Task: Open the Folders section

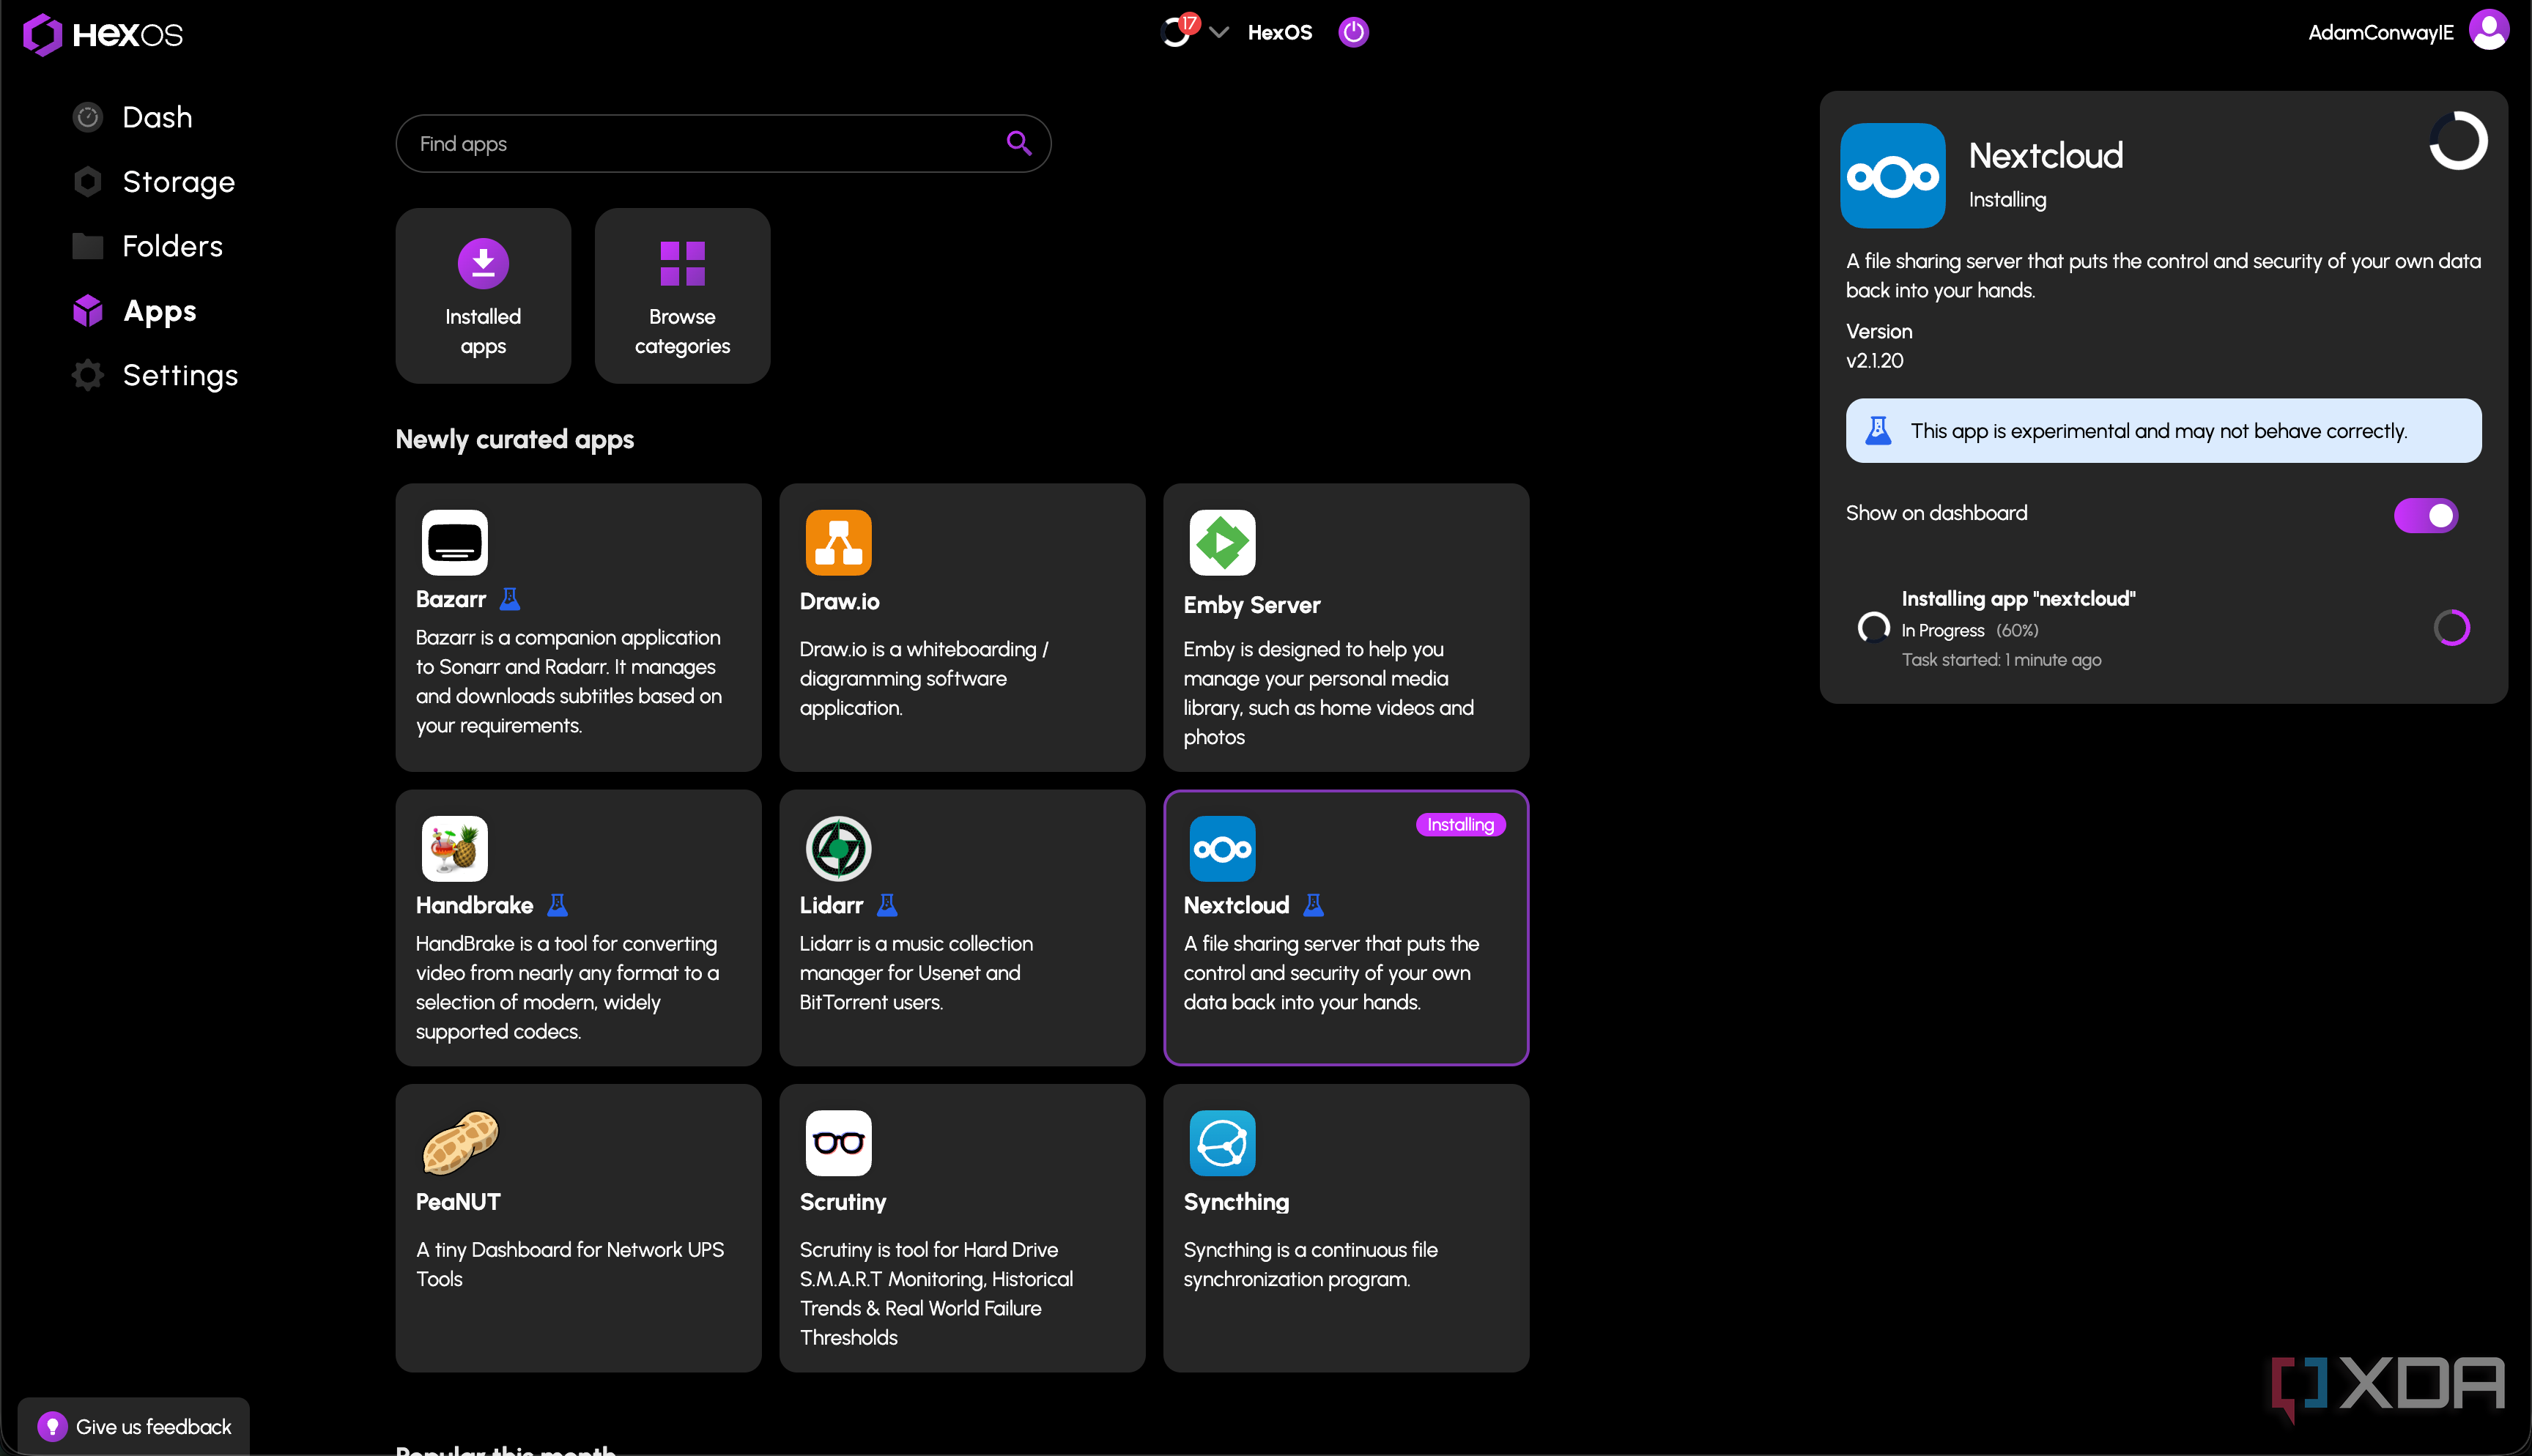Action: (147, 246)
